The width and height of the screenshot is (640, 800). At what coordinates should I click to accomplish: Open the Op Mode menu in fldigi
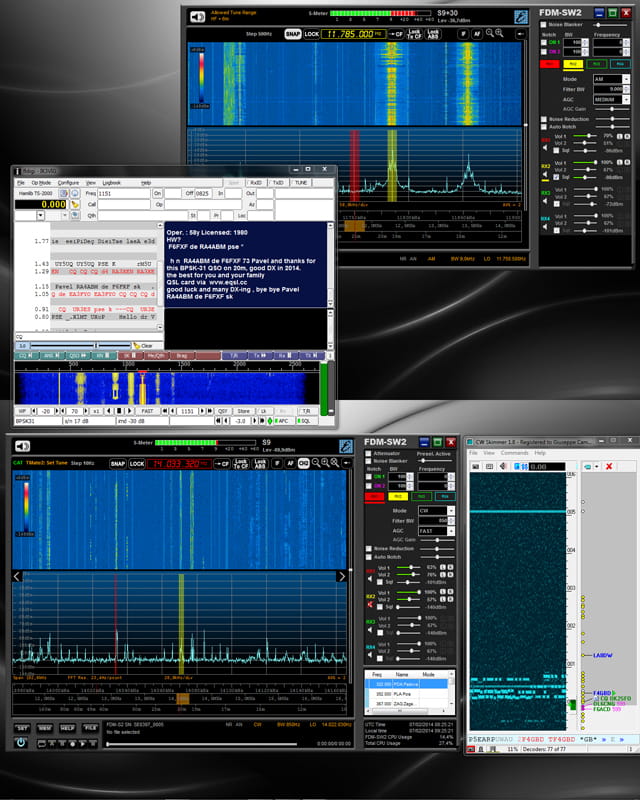tap(41, 183)
